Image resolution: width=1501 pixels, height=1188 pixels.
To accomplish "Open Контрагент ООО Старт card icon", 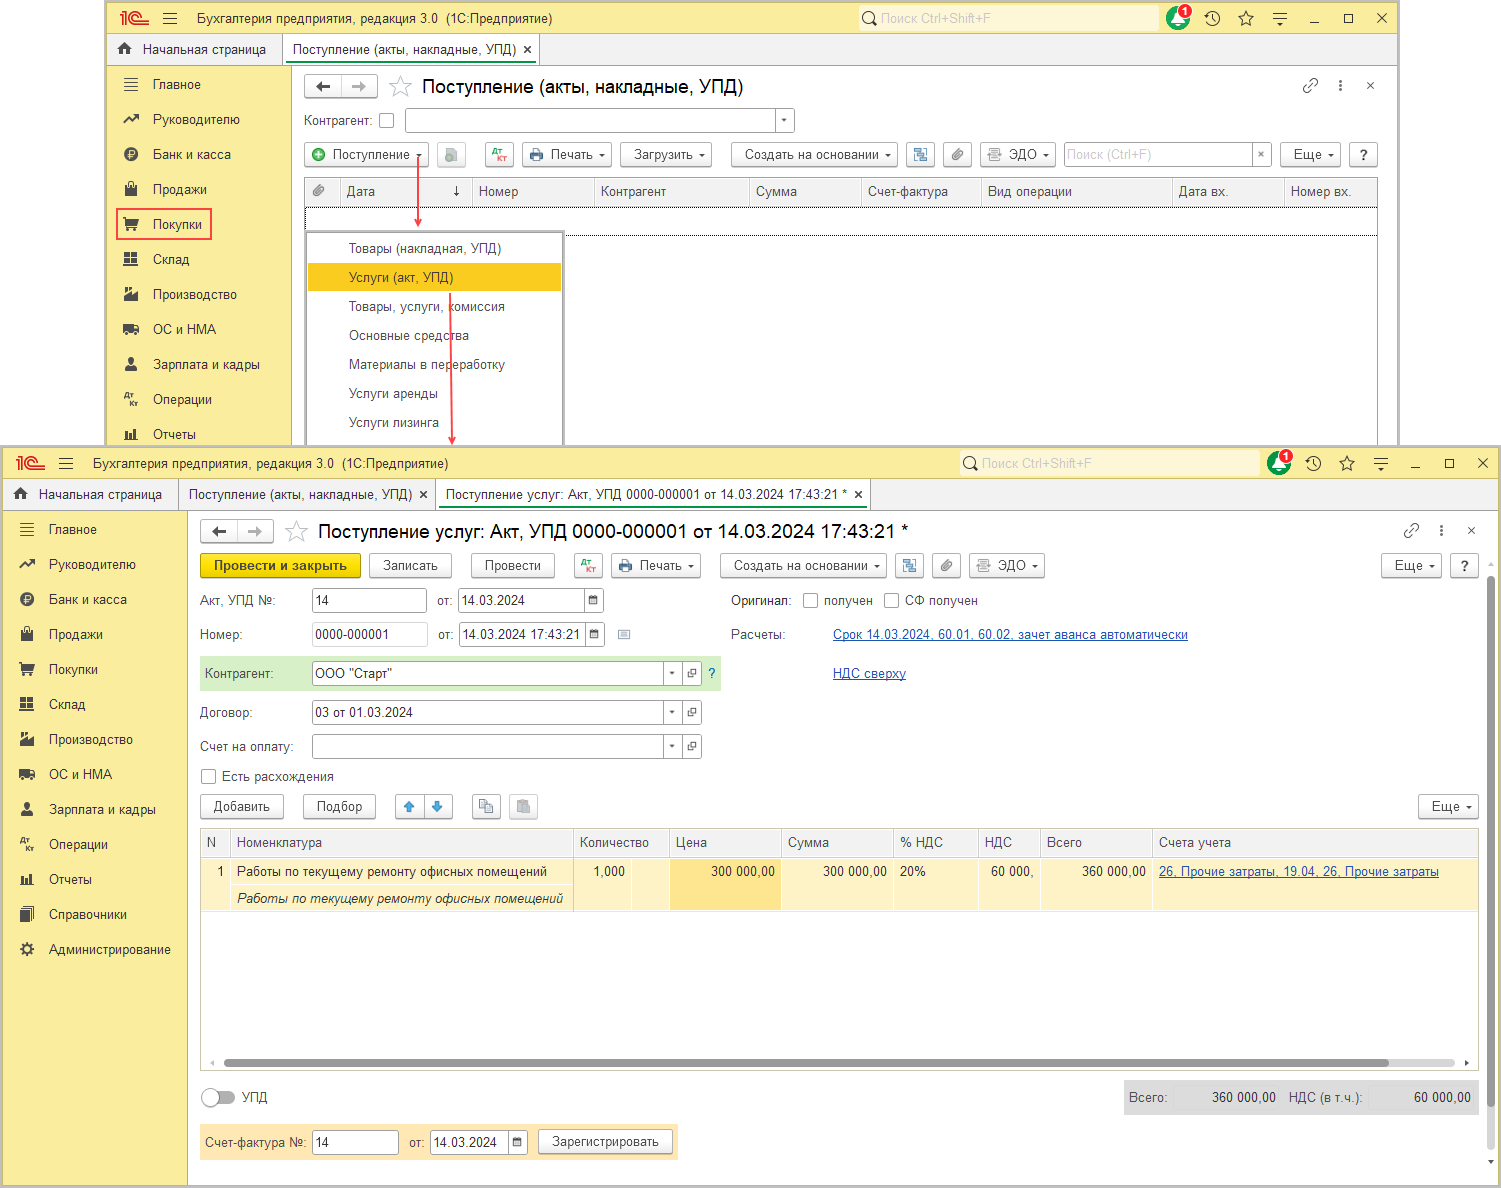I will coord(691,674).
